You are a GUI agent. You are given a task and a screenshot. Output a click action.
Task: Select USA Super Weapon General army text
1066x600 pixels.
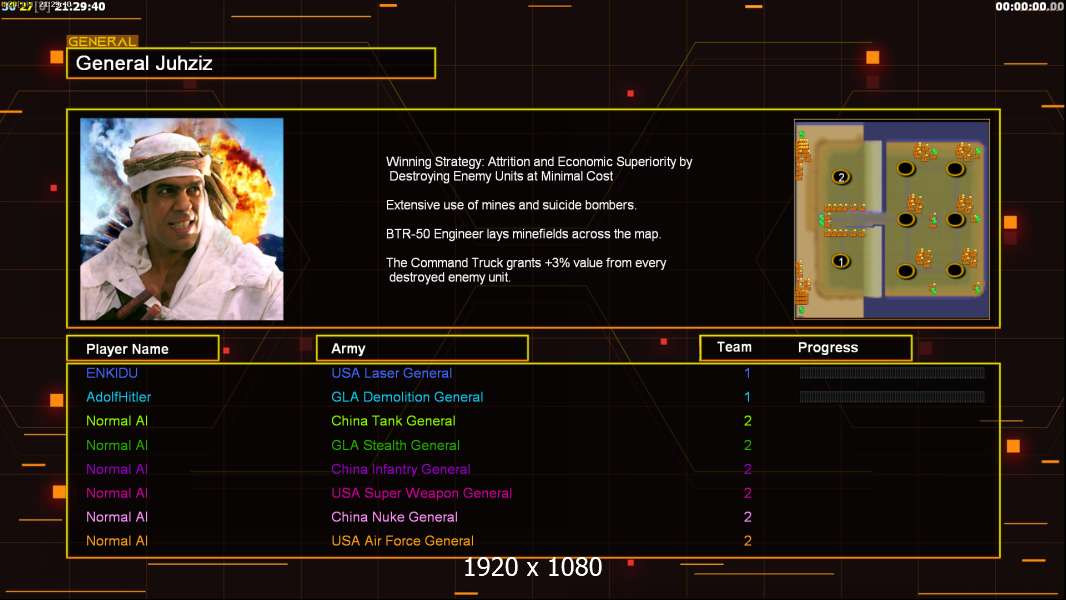point(422,493)
